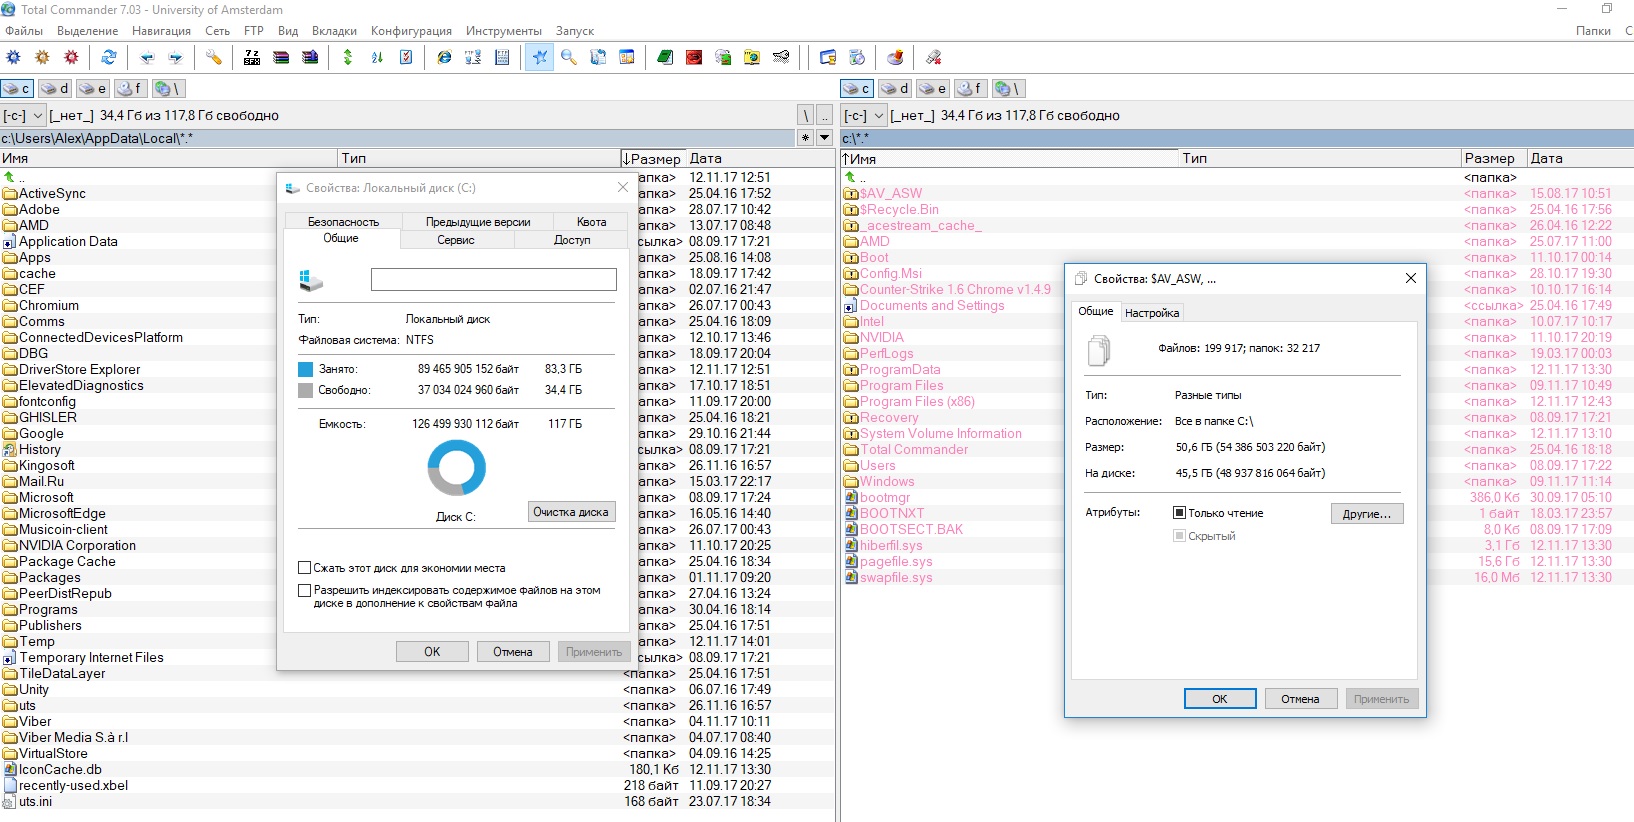Click the highlighted blue star toolbar icon

[540, 58]
